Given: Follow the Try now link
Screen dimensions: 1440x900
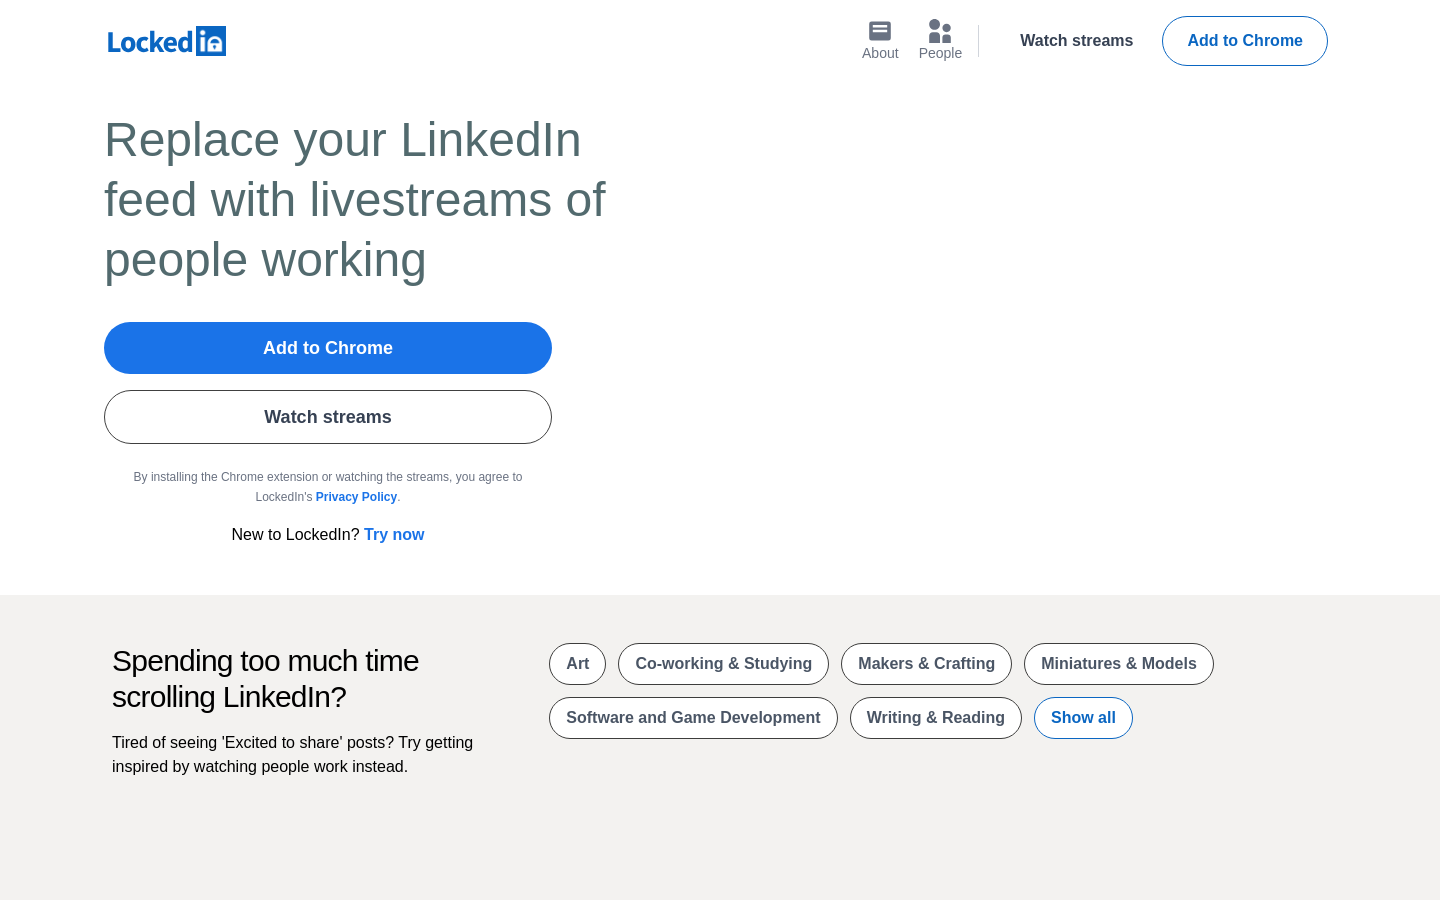Looking at the screenshot, I should [394, 535].
